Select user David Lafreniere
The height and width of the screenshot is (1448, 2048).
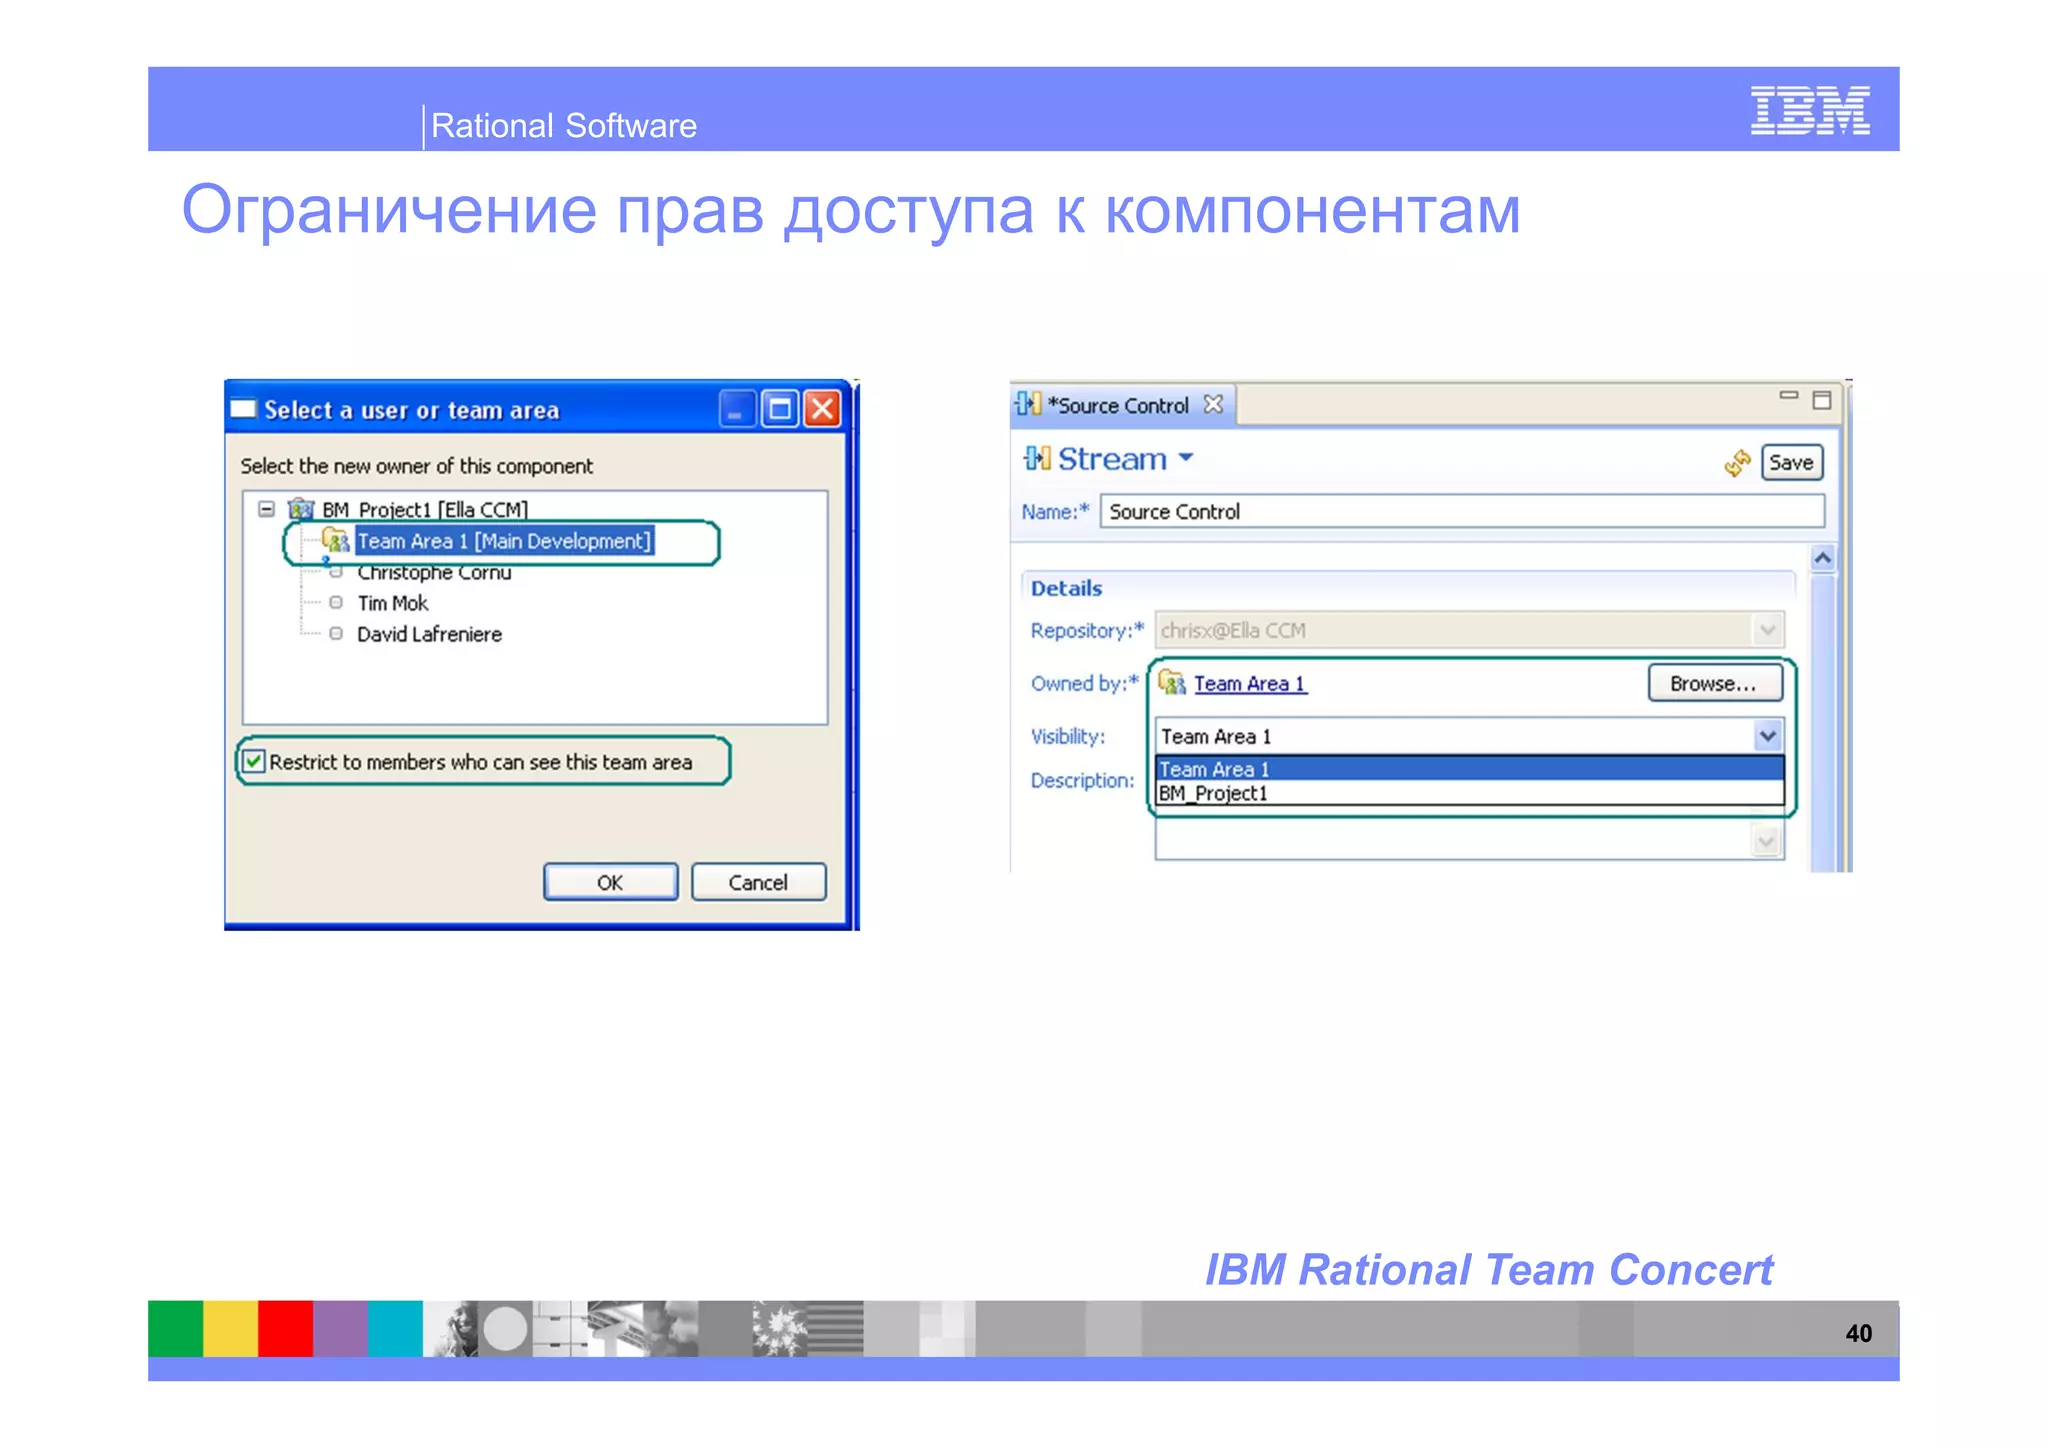click(x=429, y=634)
